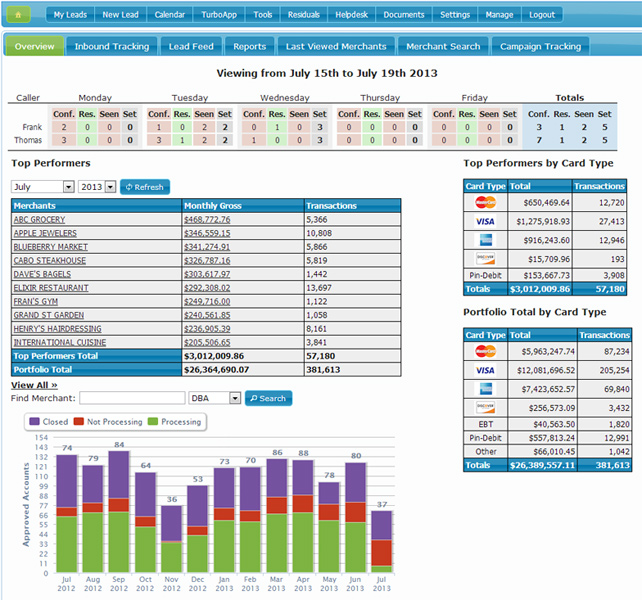This screenshot has width=642, height=600.
Task: Open CABO STEAKHOUSE merchant link
Action: (50, 260)
